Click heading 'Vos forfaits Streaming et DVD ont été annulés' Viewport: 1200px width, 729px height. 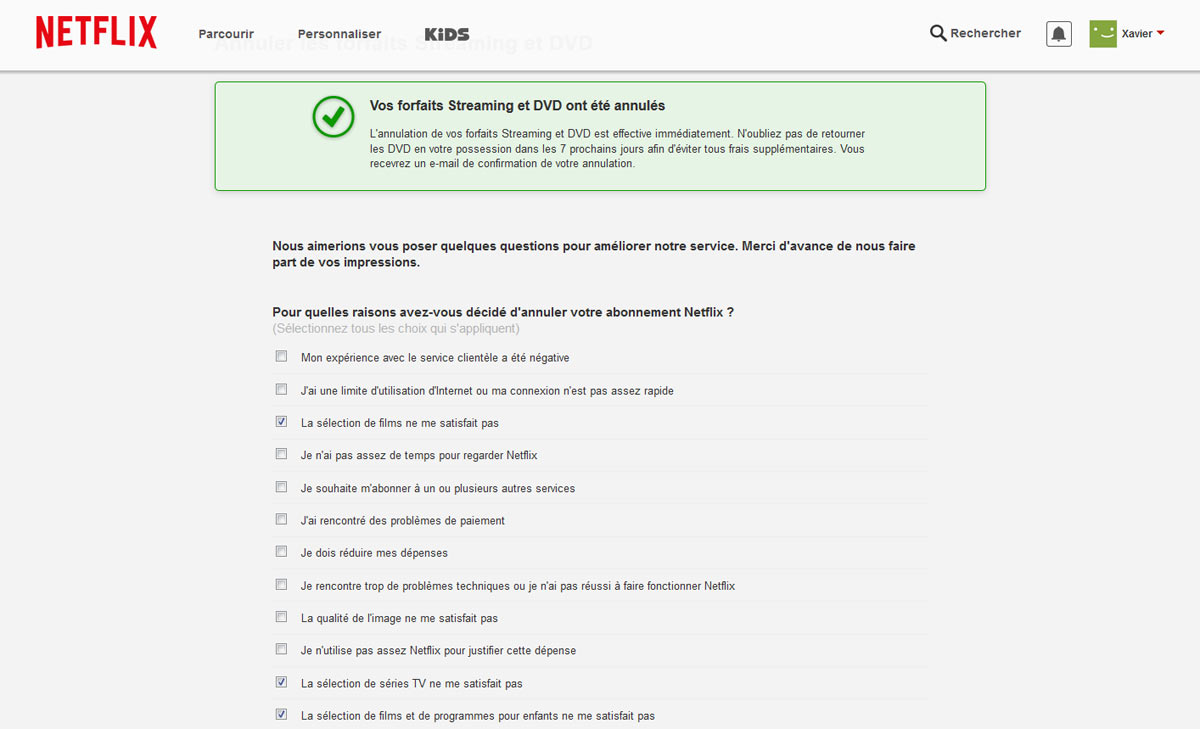[517, 105]
